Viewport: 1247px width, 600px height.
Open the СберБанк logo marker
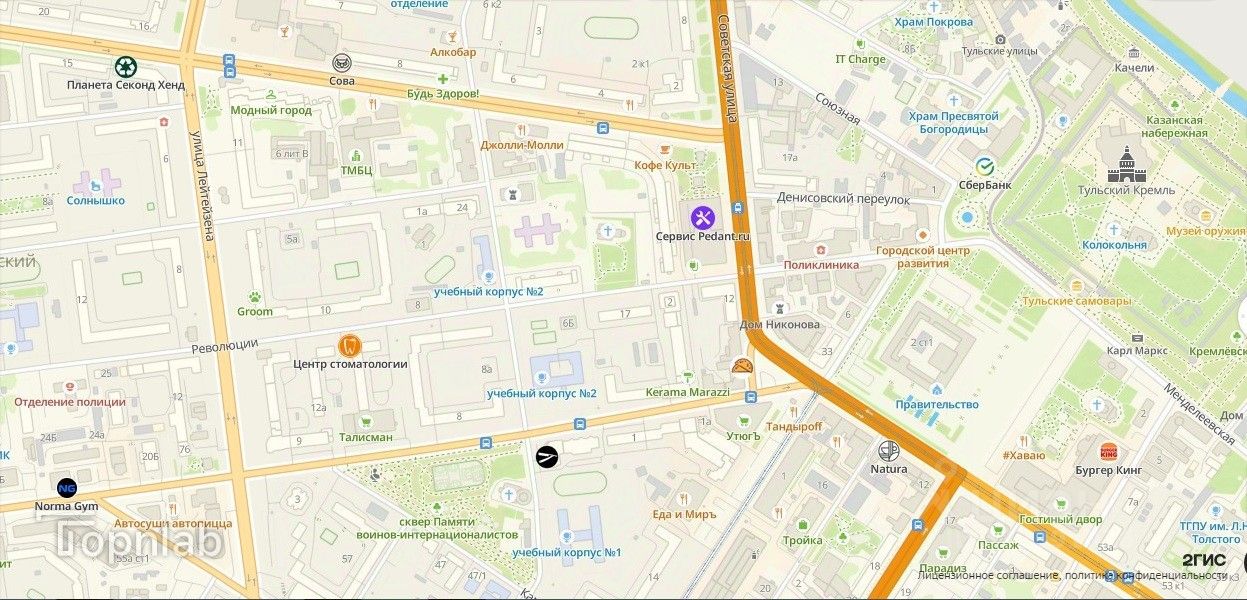pos(984,166)
